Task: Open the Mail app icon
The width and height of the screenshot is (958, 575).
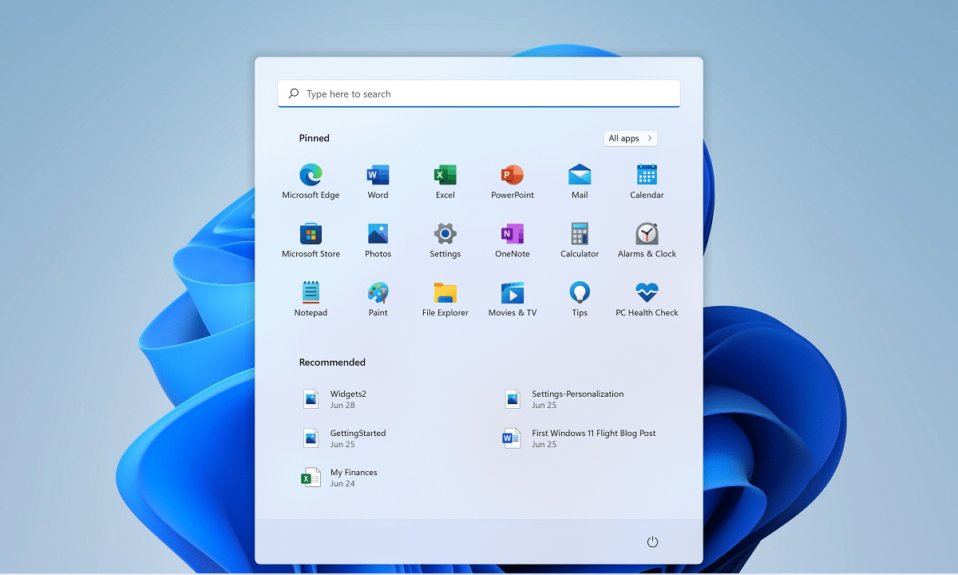Action: click(579, 181)
